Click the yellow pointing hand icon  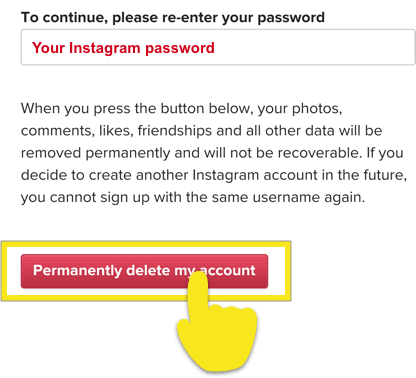click(217, 322)
